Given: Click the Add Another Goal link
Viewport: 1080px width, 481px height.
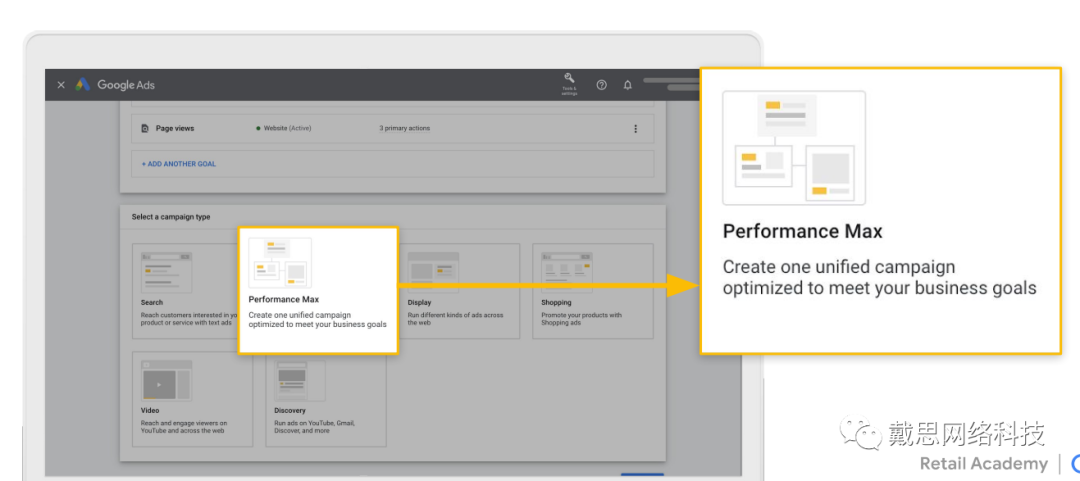Looking at the screenshot, I should click(x=179, y=164).
